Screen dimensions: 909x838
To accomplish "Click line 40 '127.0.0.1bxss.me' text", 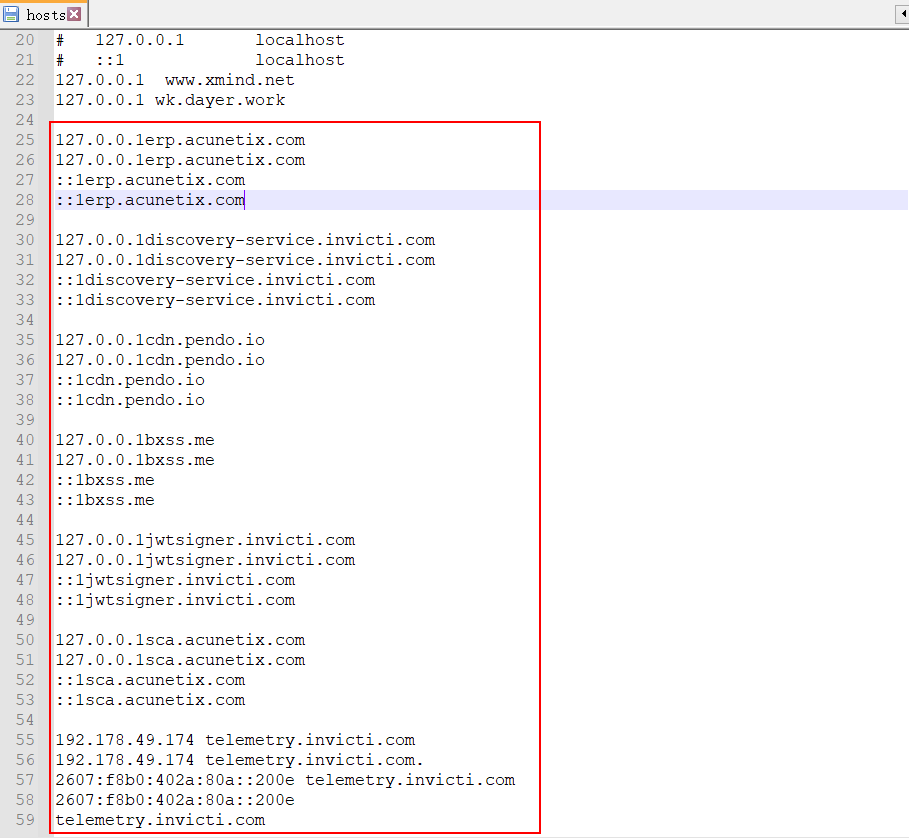I will coord(135,440).
